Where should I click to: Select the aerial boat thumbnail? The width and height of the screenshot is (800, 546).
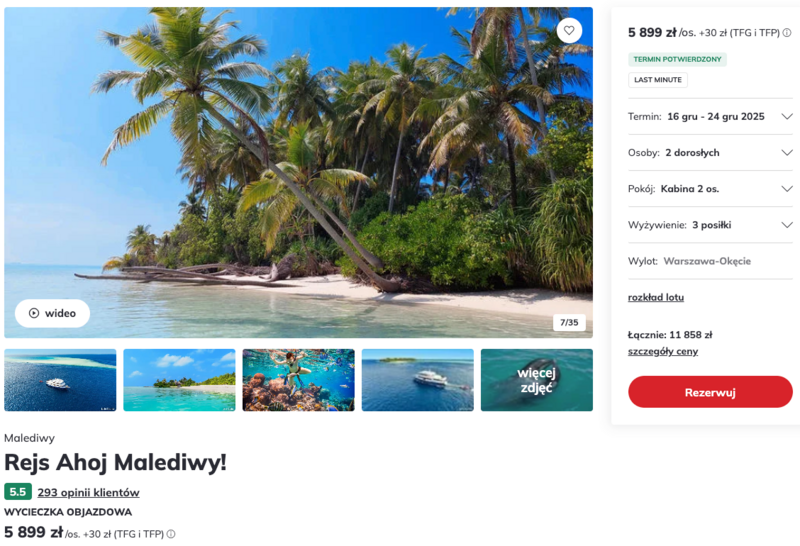pyautogui.click(x=417, y=380)
